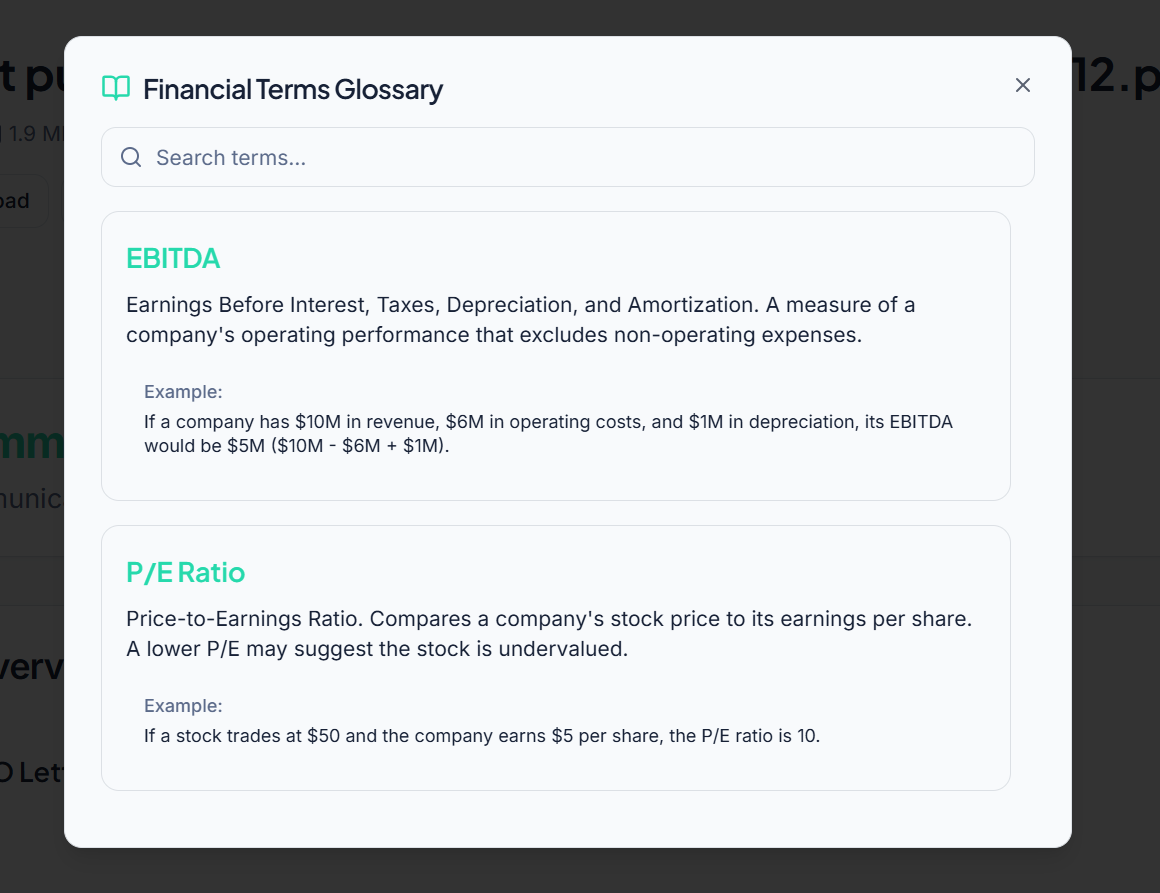1160x893 pixels.
Task: Dismiss the Financial Terms Glossary dialog
Action: coord(1022,85)
